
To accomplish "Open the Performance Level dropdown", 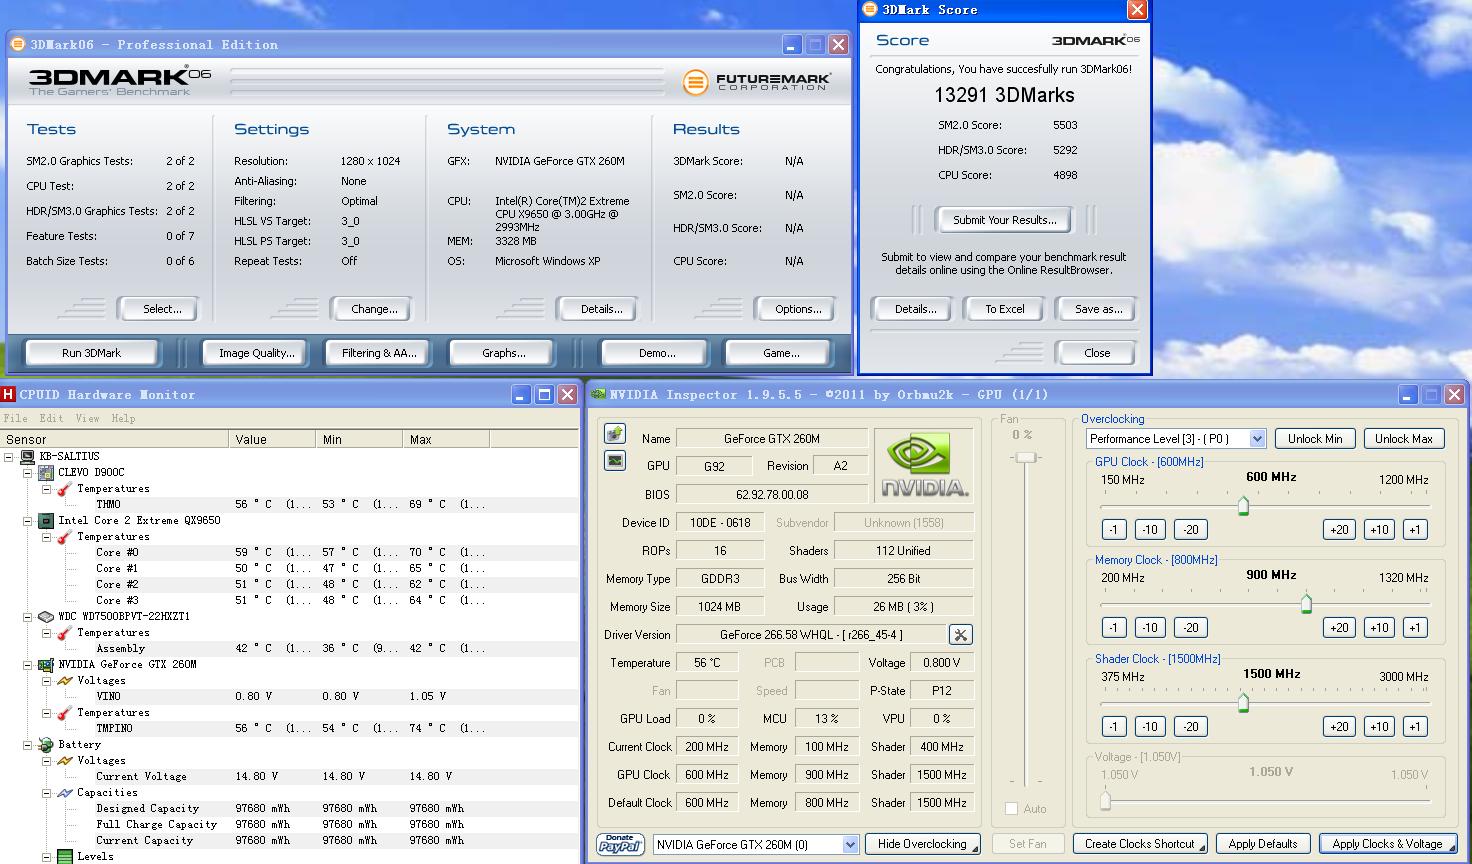I will pyautogui.click(x=1257, y=438).
